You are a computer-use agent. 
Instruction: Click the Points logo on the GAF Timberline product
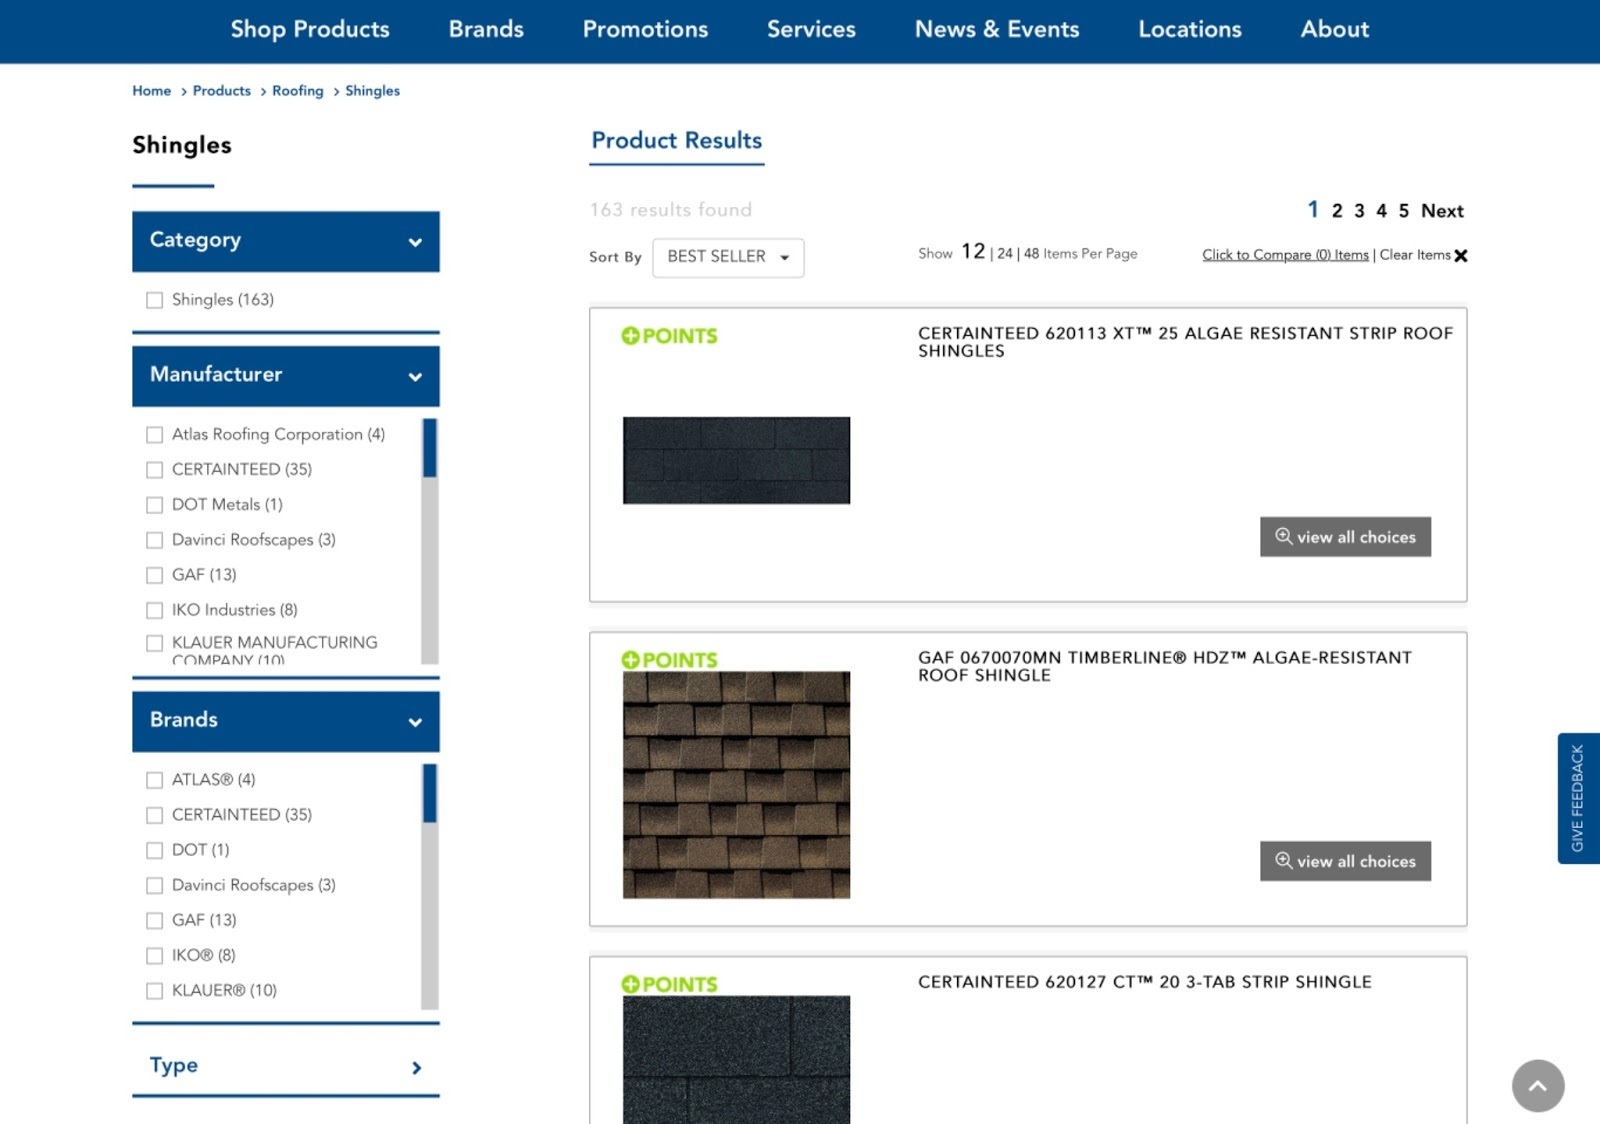click(x=669, y=660)
